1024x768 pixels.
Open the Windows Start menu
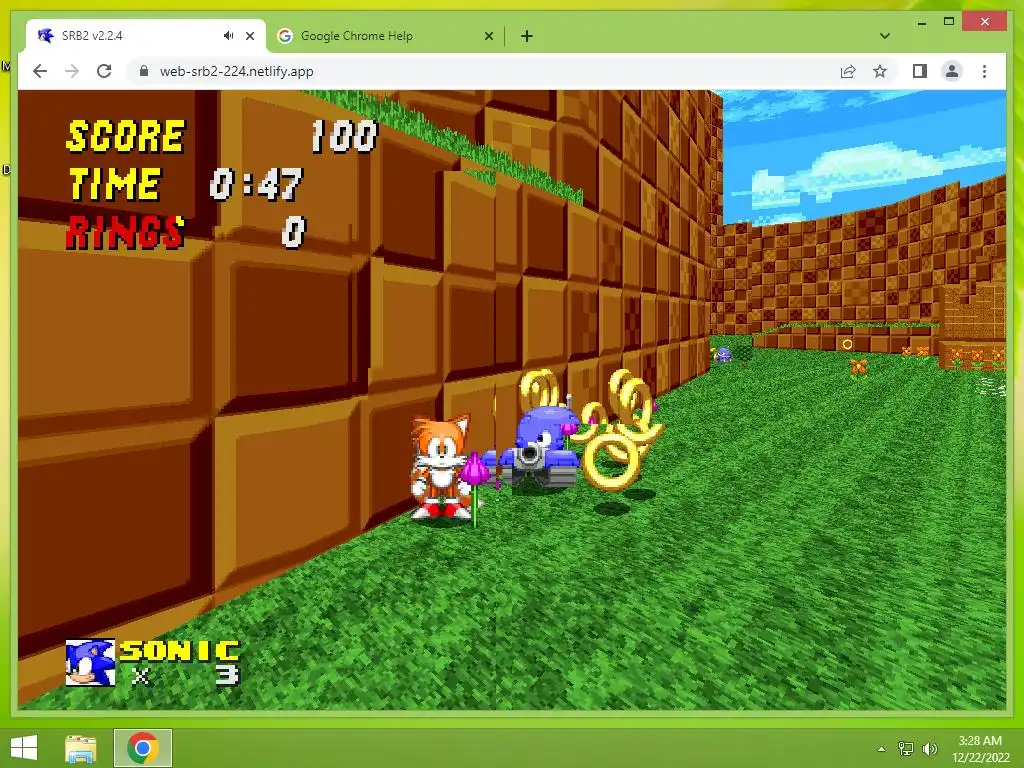24,748
